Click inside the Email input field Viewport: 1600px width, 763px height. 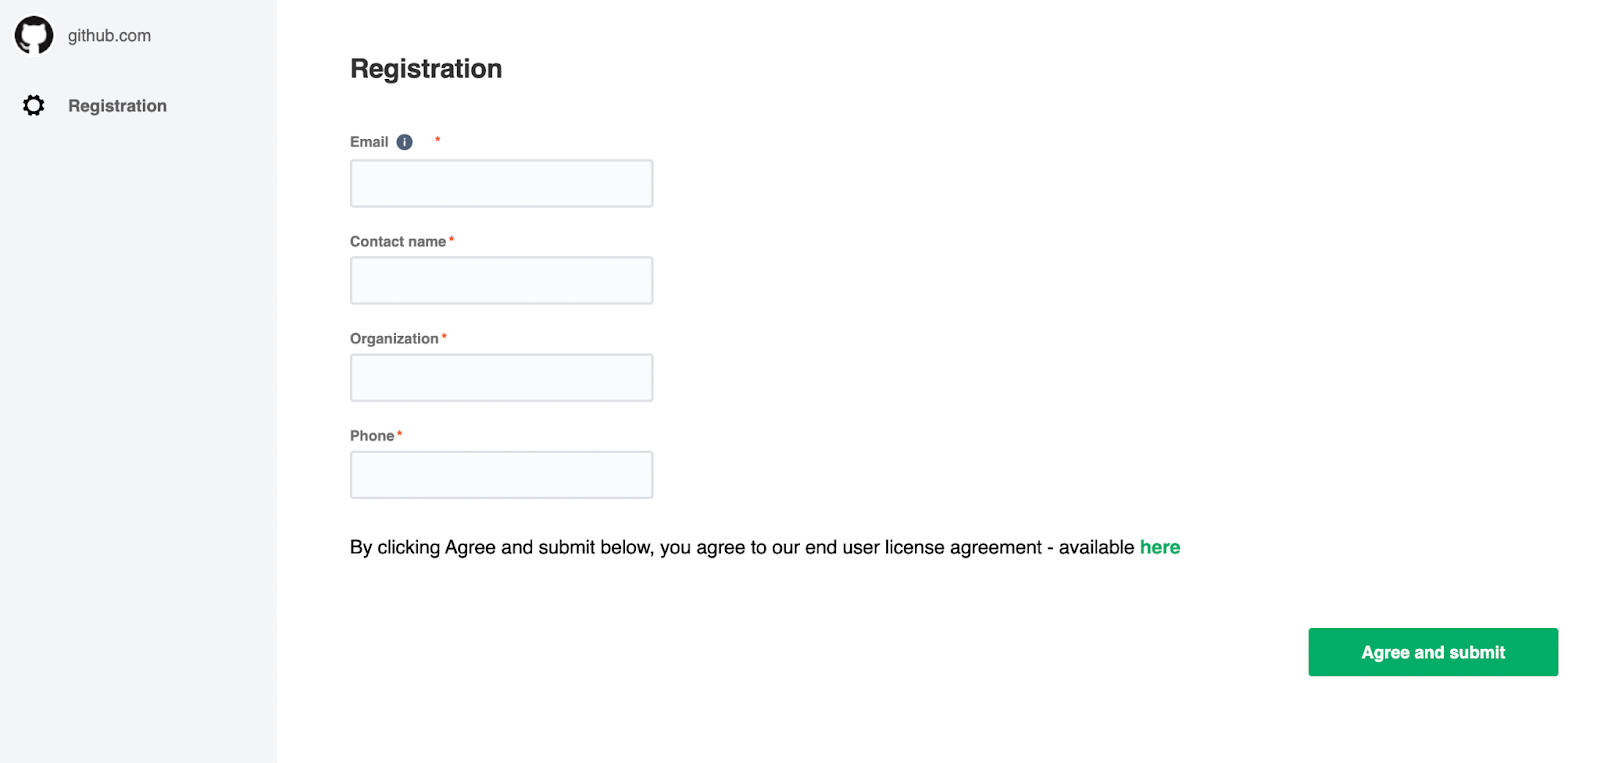coord(500,183)
